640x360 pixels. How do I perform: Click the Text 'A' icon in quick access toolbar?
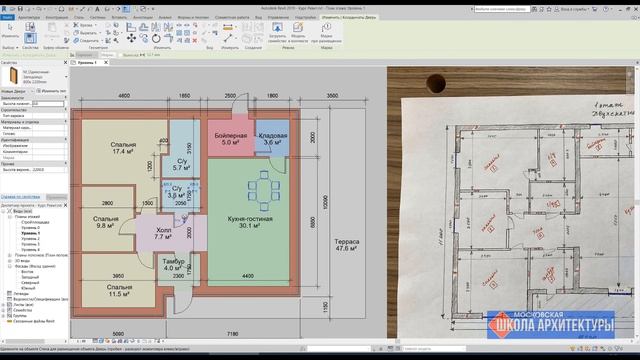pyautogui.click(x=98, y=9)
